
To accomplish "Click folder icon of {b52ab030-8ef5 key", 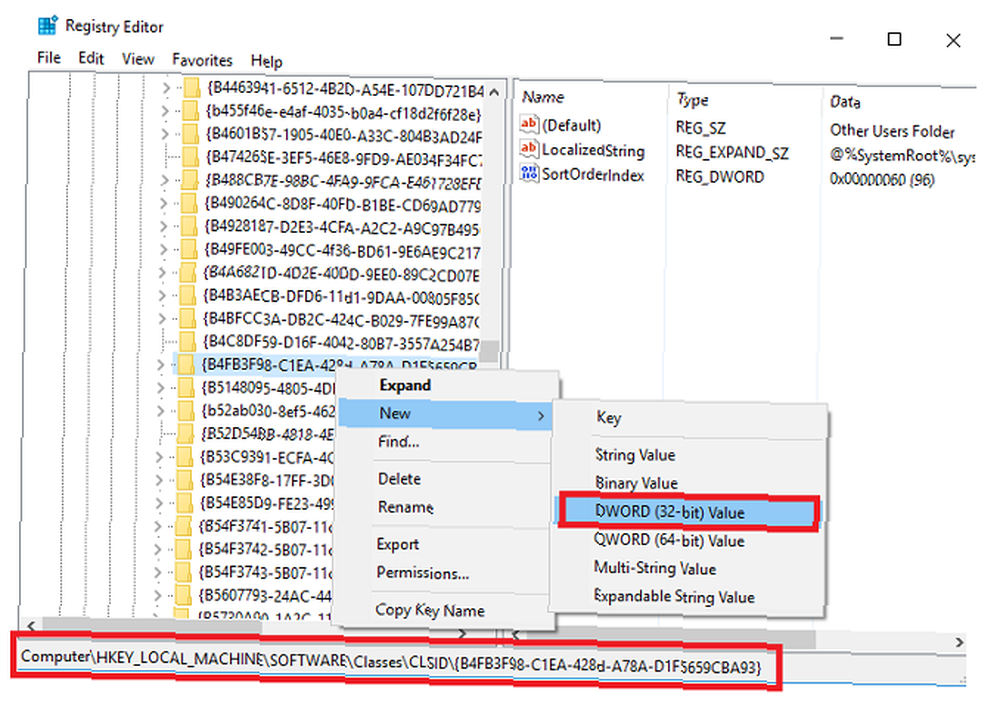I will tap(186, 410).
